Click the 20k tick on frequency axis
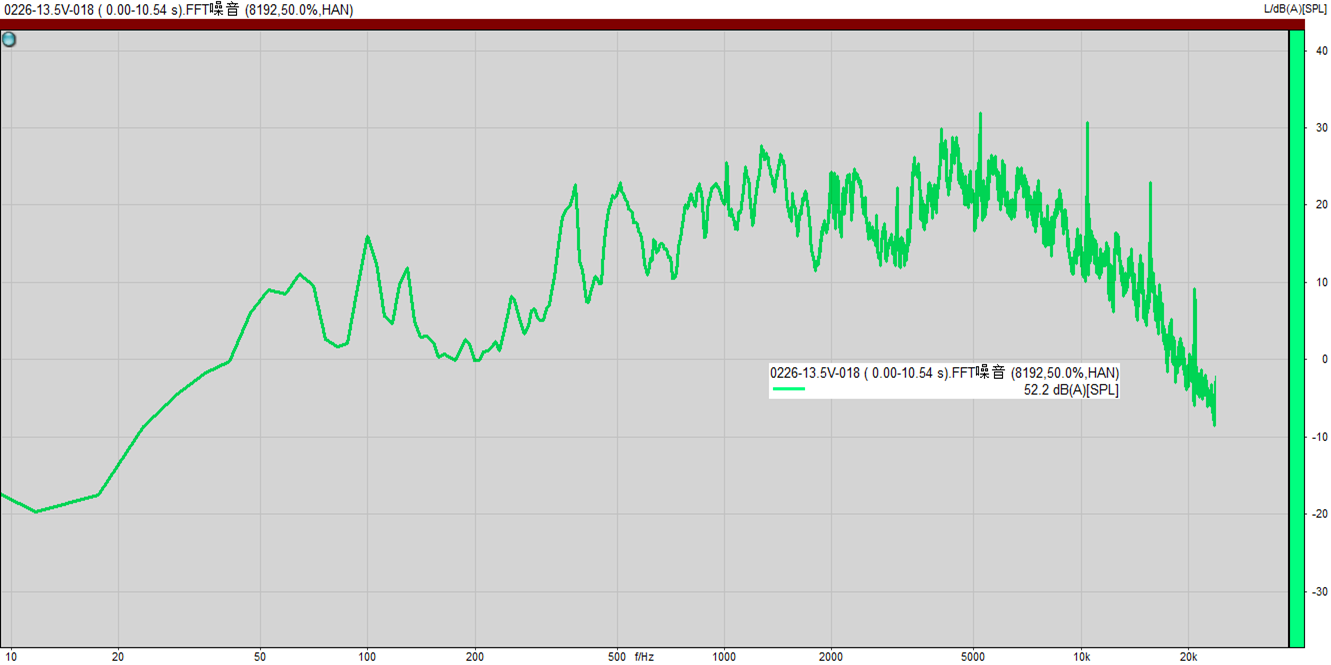Screen dimensions: 1331x665 tap(1188, 657)
